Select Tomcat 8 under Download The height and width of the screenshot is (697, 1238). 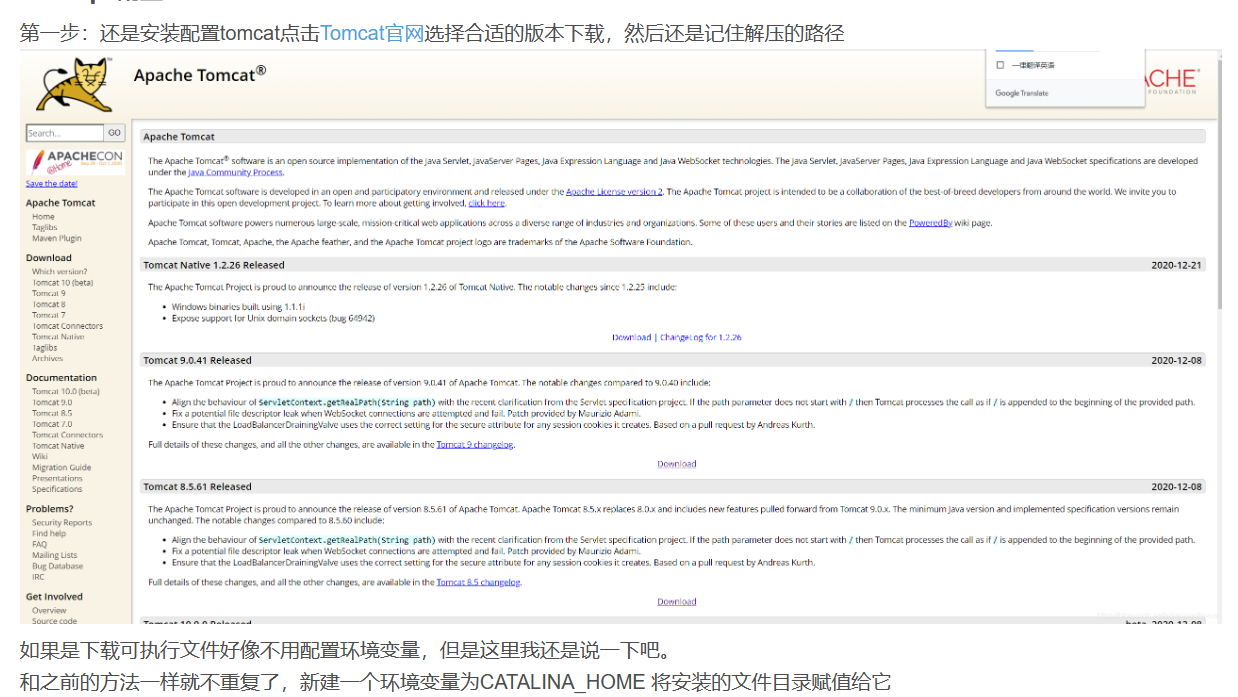(48, 304)
